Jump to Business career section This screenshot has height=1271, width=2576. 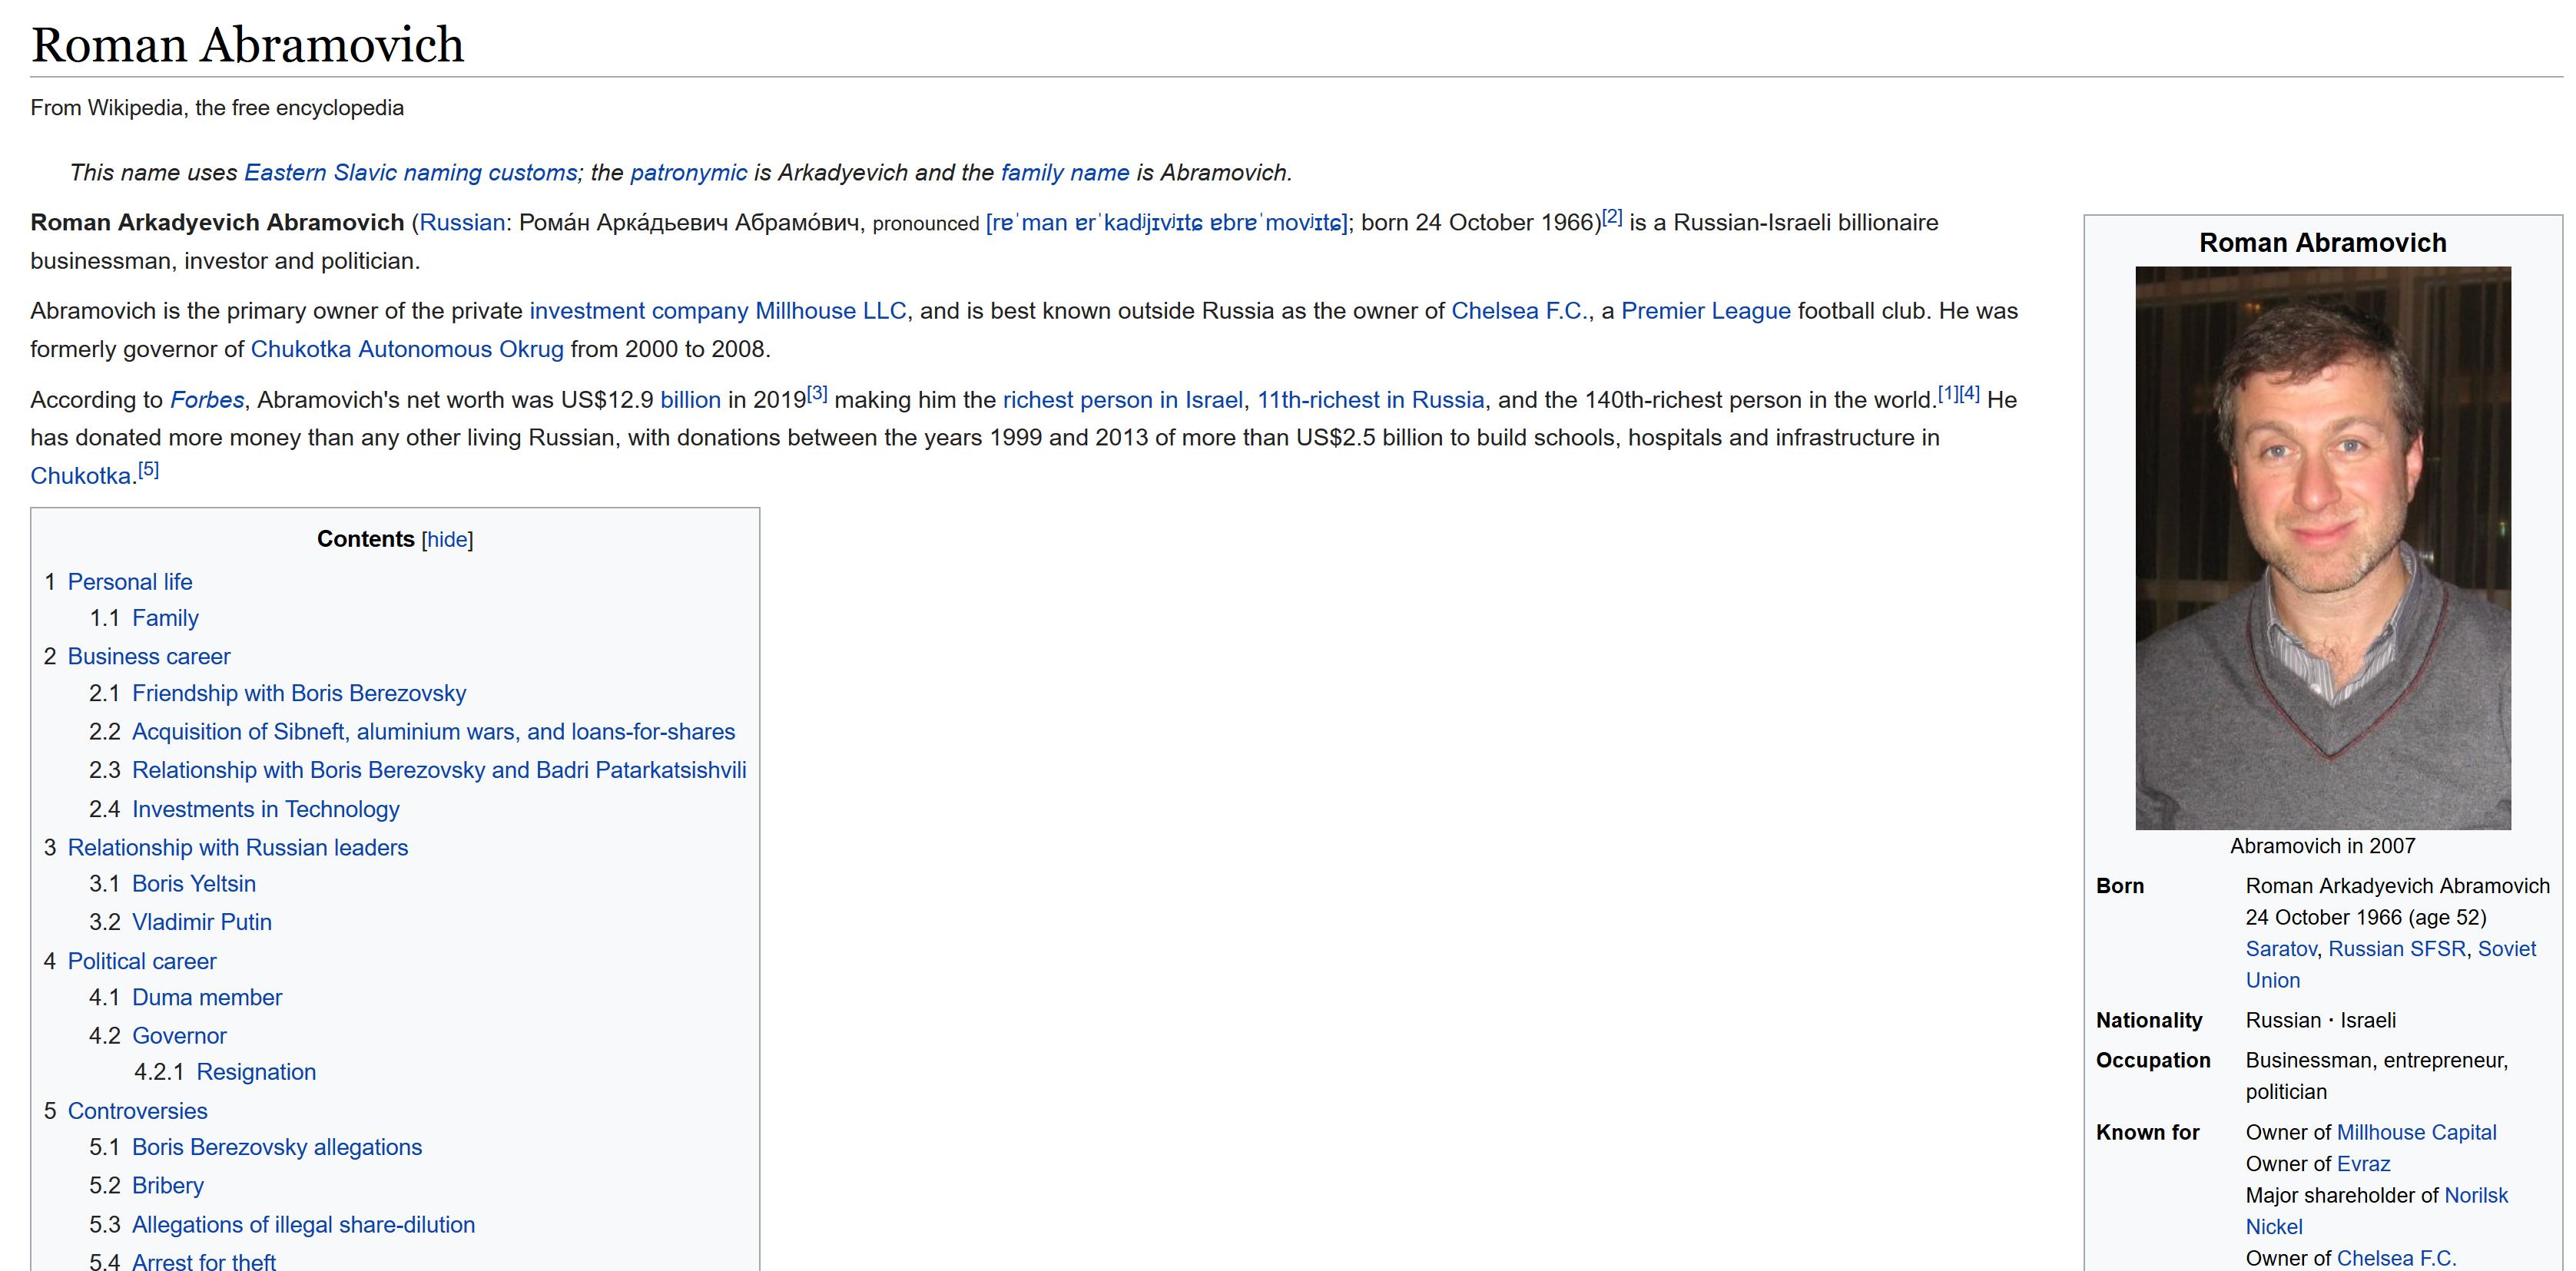coord(149,657)
